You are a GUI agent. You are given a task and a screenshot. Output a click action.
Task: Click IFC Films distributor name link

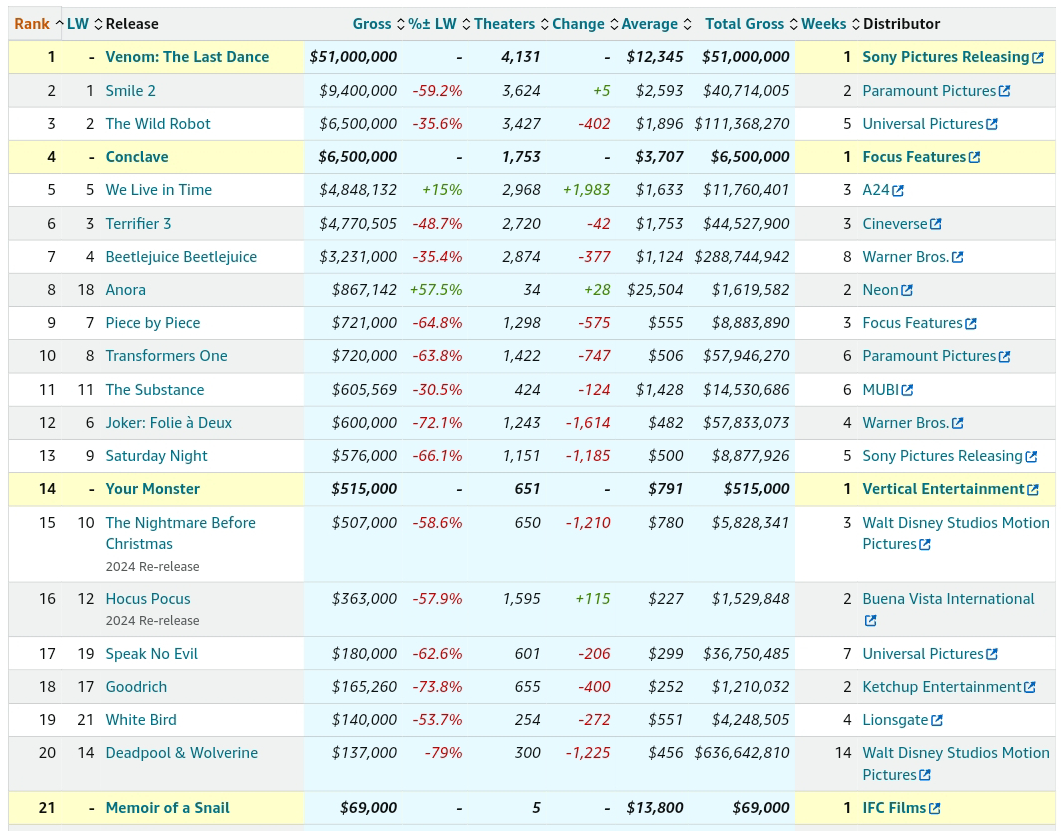coord(895,808)
